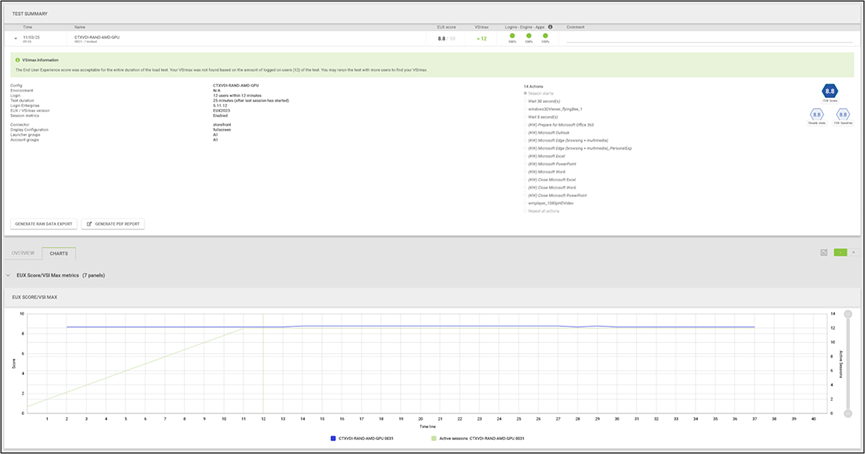Click the Name column header
Viewport: 865px width, 454px height.
(80, 27)
